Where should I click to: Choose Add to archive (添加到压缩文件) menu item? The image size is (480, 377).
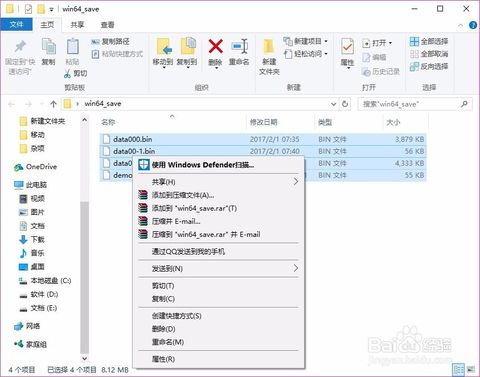pos(219,195)
